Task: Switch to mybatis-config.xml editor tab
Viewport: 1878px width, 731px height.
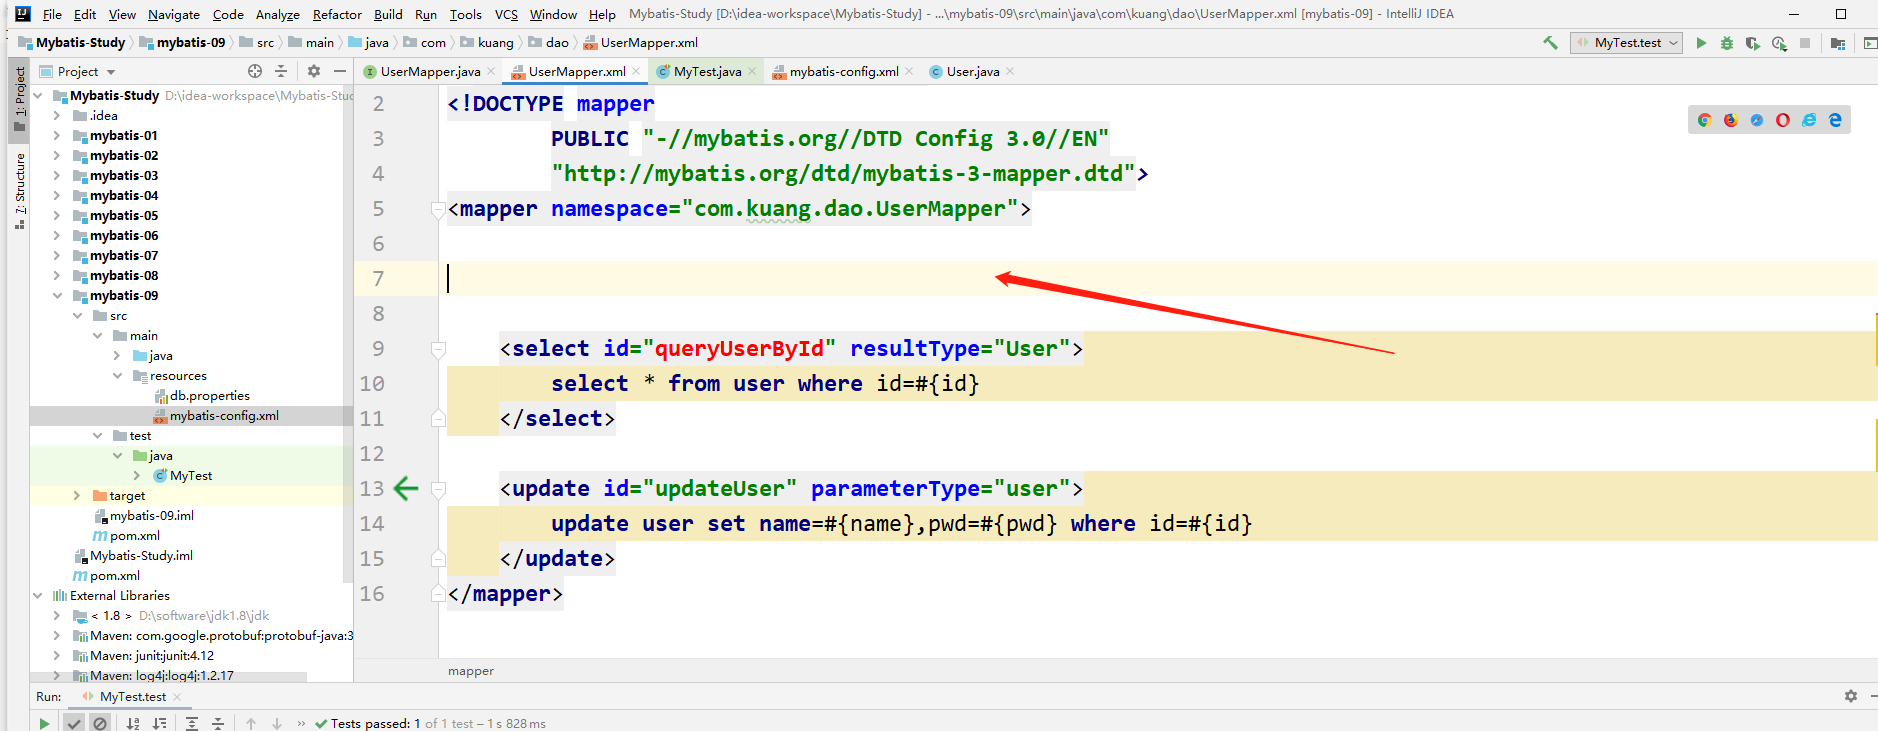Action: (843, 71)
